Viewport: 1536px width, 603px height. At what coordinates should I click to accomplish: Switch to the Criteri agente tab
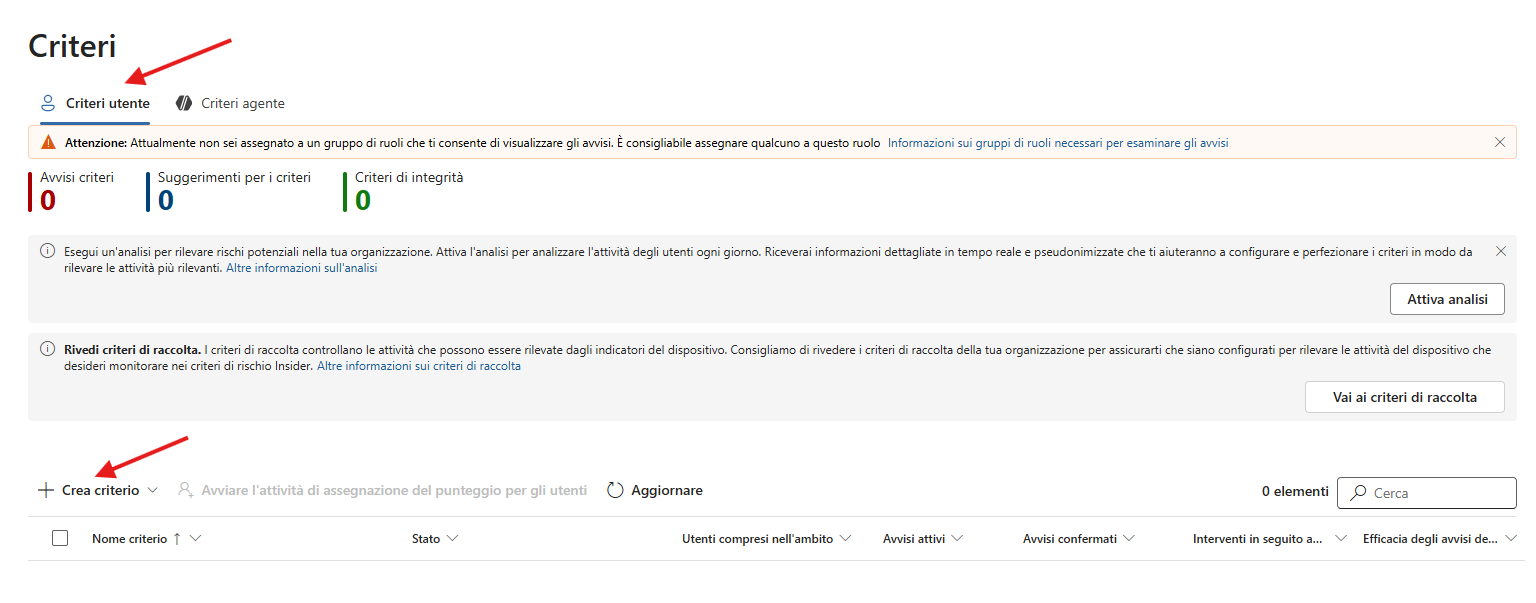(x=230, y=103)
